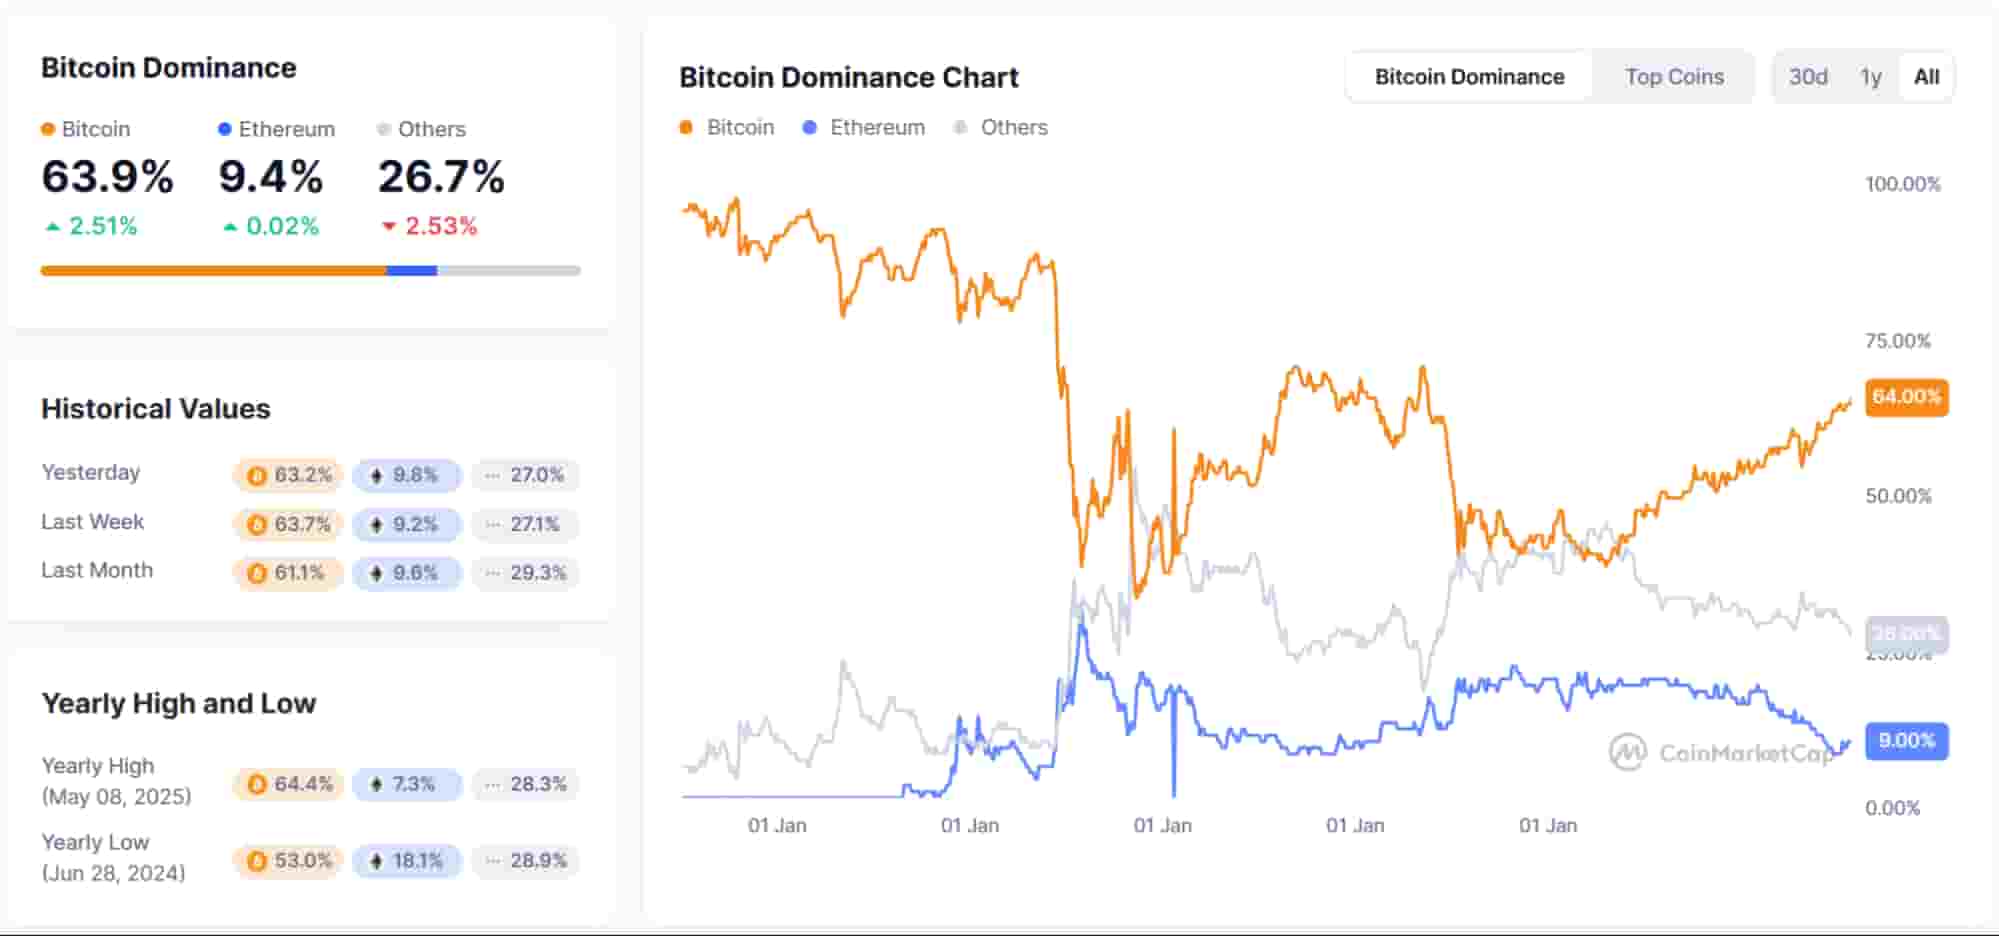This screenshot has width=1999, height=936.
Task: Toggle Others series in chart legend
Action: (x=1001, y=128)
